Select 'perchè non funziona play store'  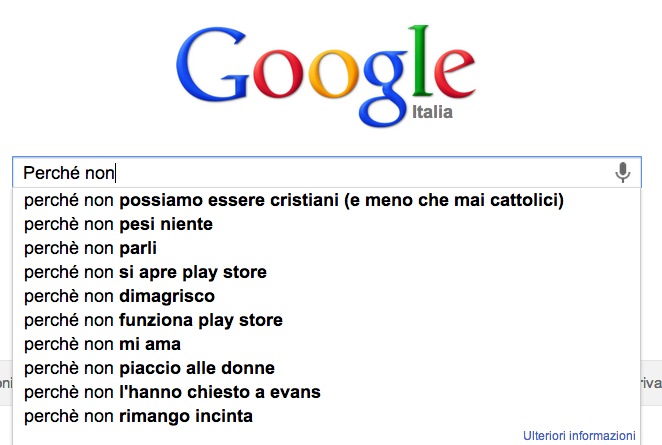pyautogui.click(x=153, y=320)
